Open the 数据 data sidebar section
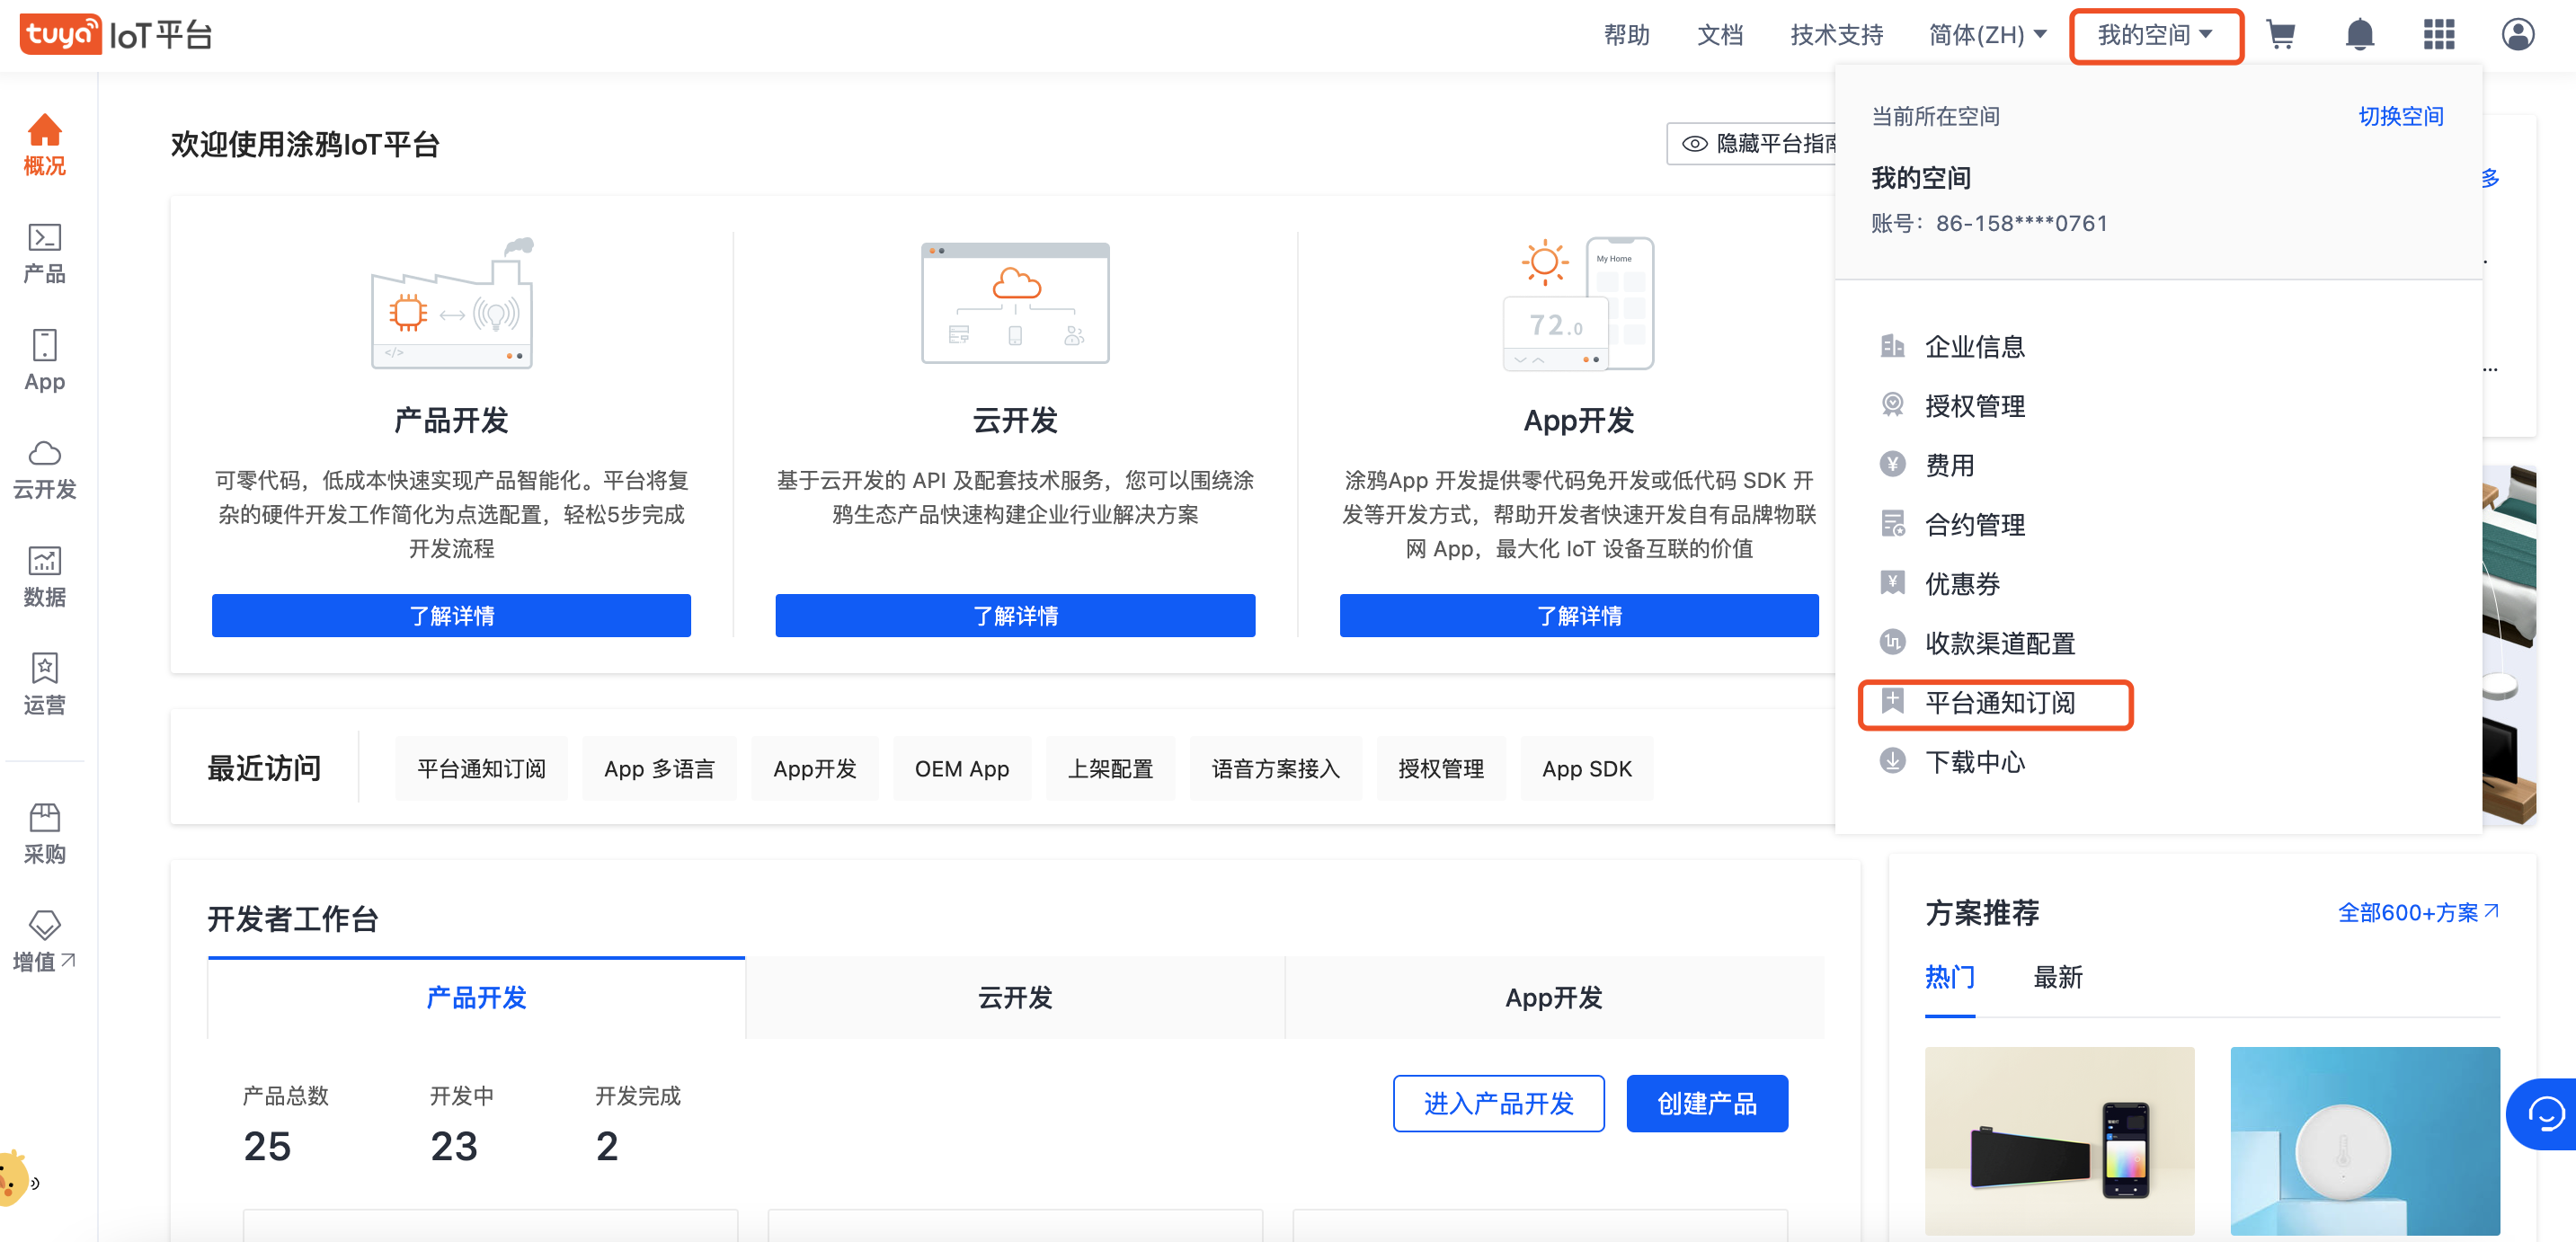2576x1242 pixels. 45,577
